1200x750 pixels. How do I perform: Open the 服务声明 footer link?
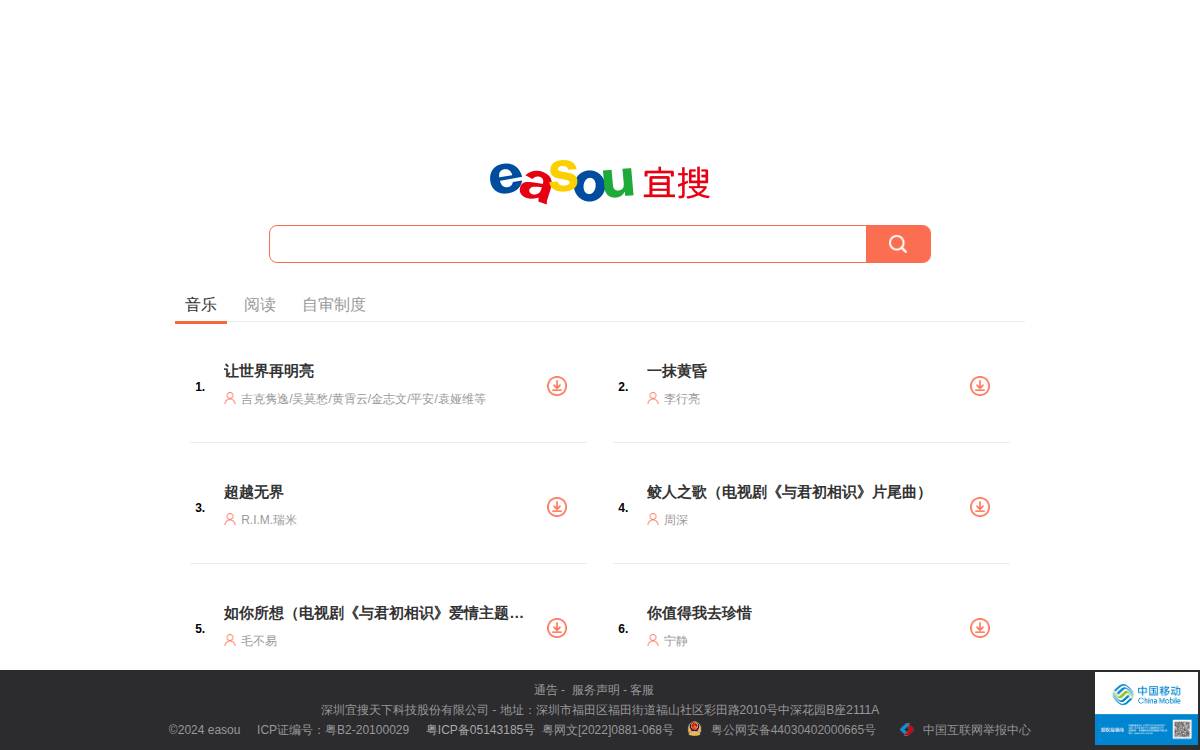click(596, 690)
